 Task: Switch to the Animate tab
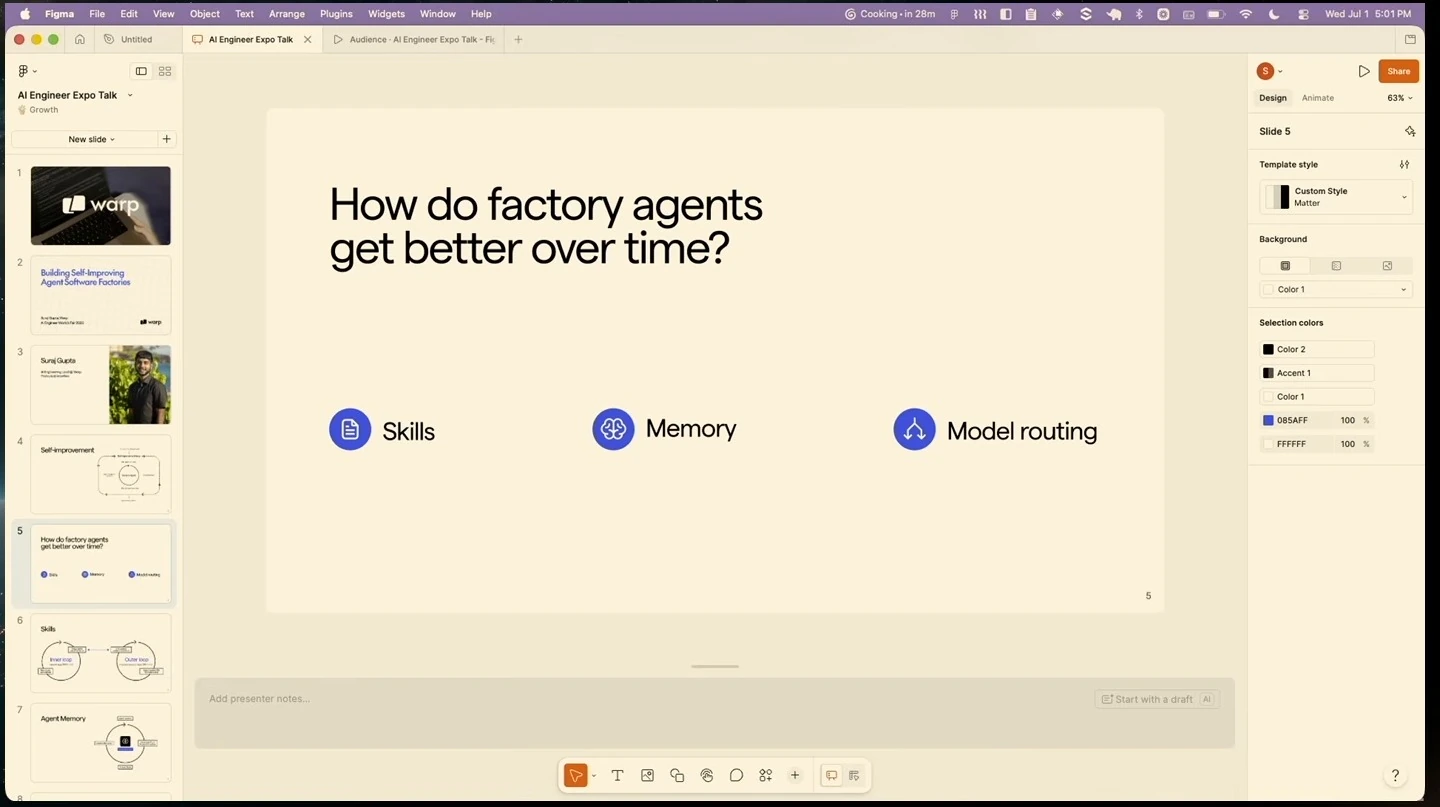[x=1318, y=98]
